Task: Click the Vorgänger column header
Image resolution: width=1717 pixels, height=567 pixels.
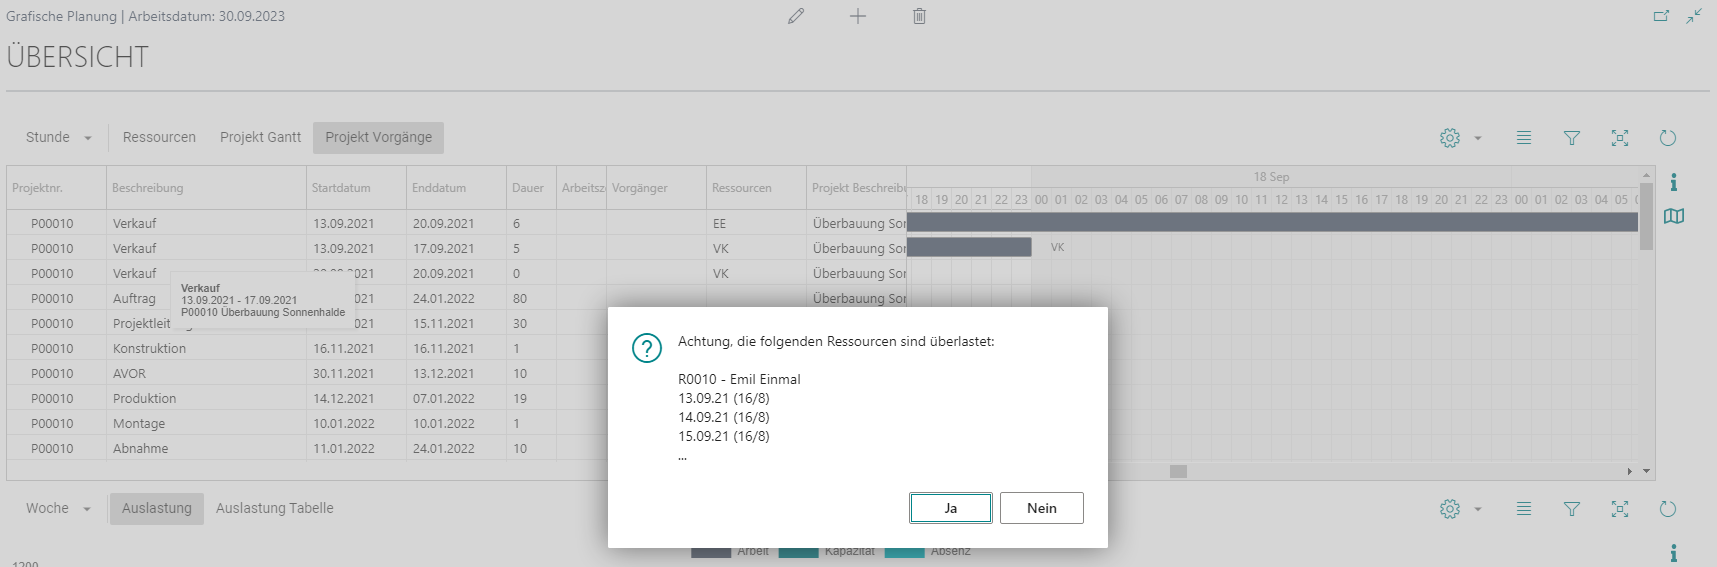Action: (656, 188)
